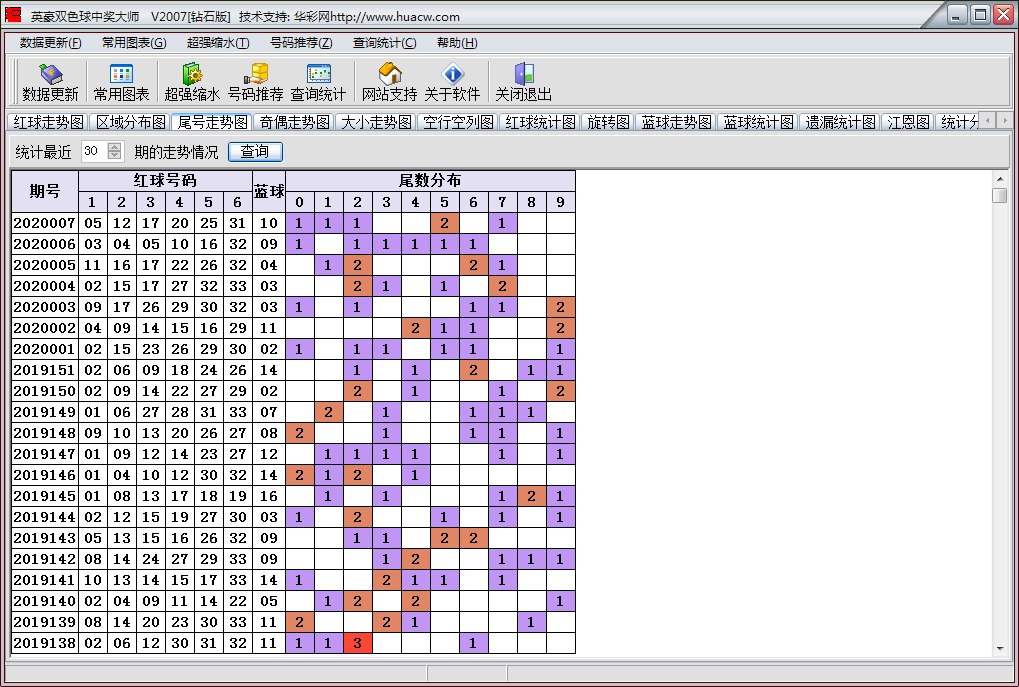Click the vertical scrollbar down arrow

[999, 648]
